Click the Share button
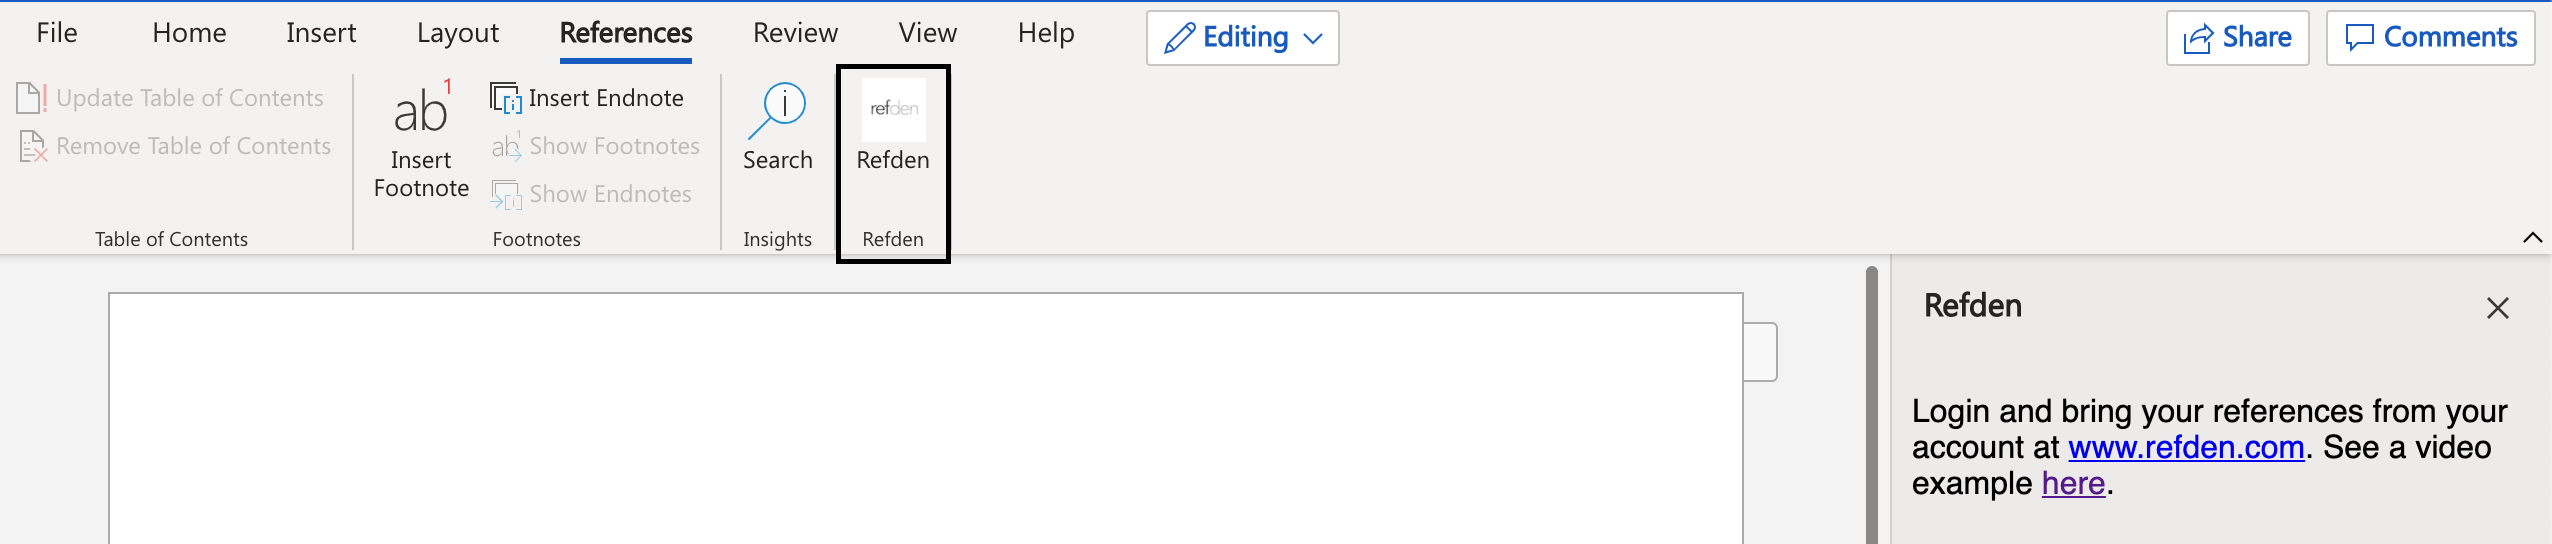Screen dimensions: 2552x544 tap(2237, 38)
